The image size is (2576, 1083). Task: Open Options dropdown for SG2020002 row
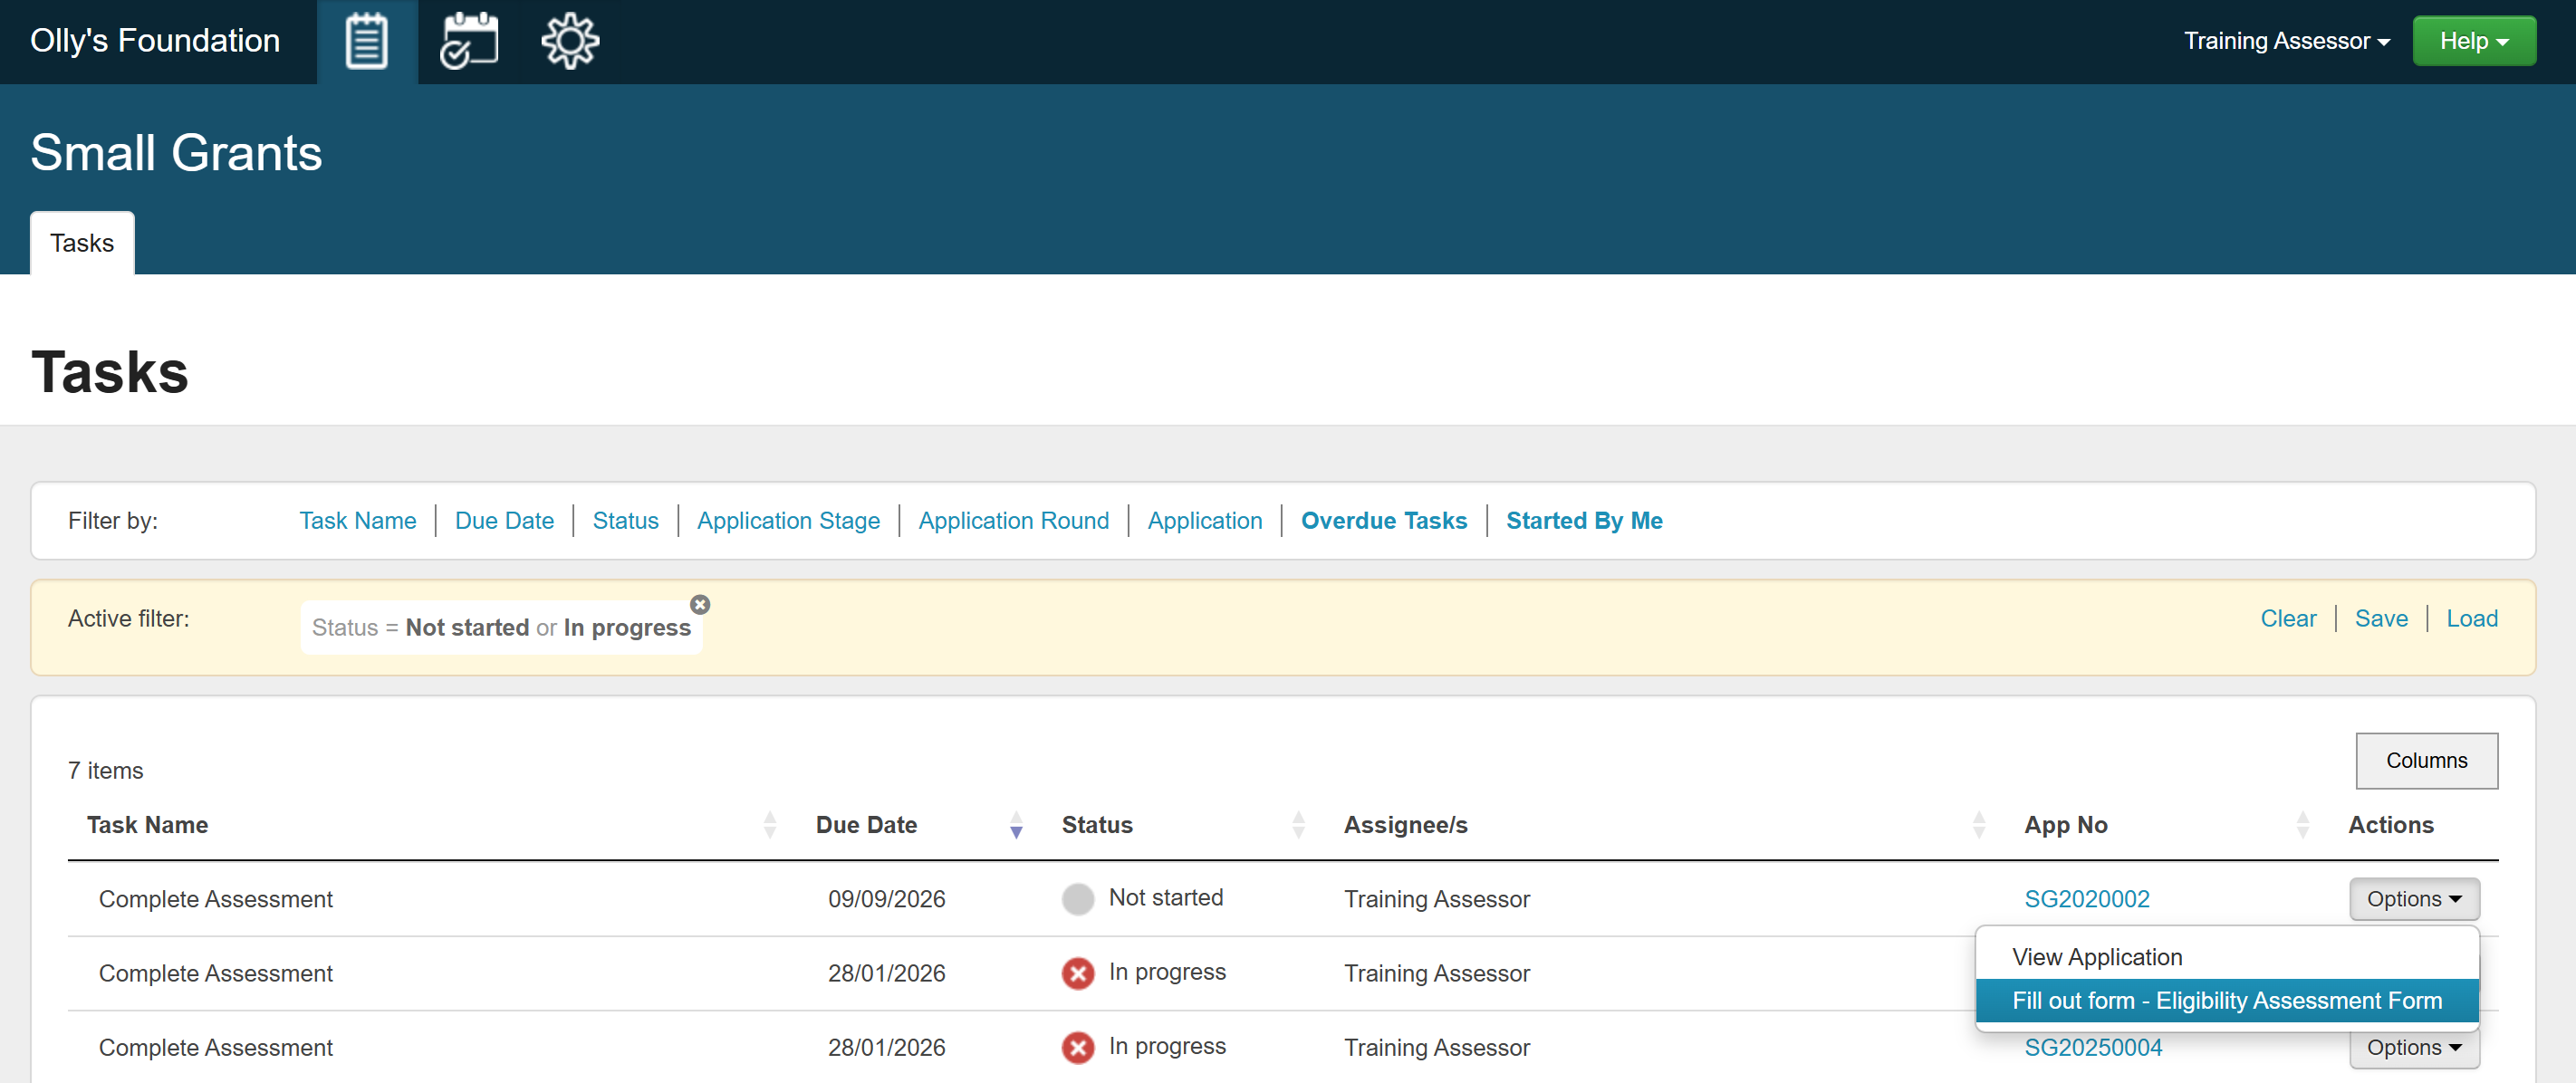(x=2414, y=899)
